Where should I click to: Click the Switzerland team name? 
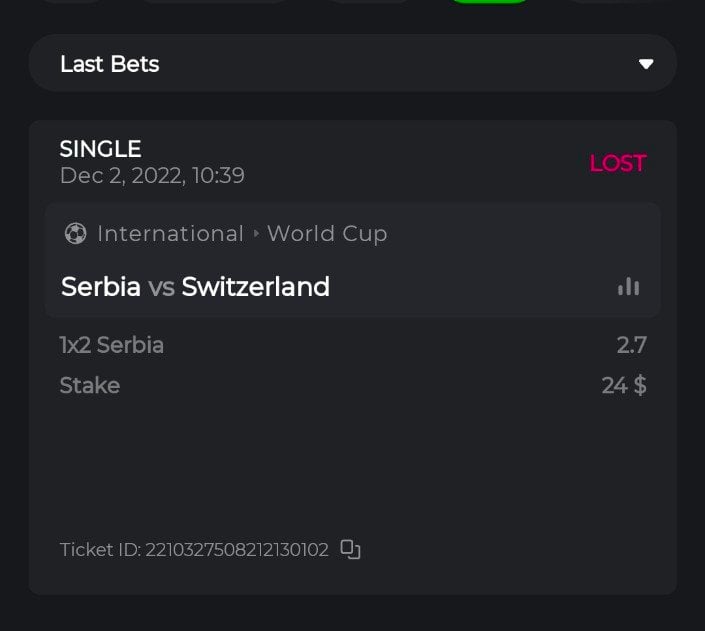click(256, 287)
